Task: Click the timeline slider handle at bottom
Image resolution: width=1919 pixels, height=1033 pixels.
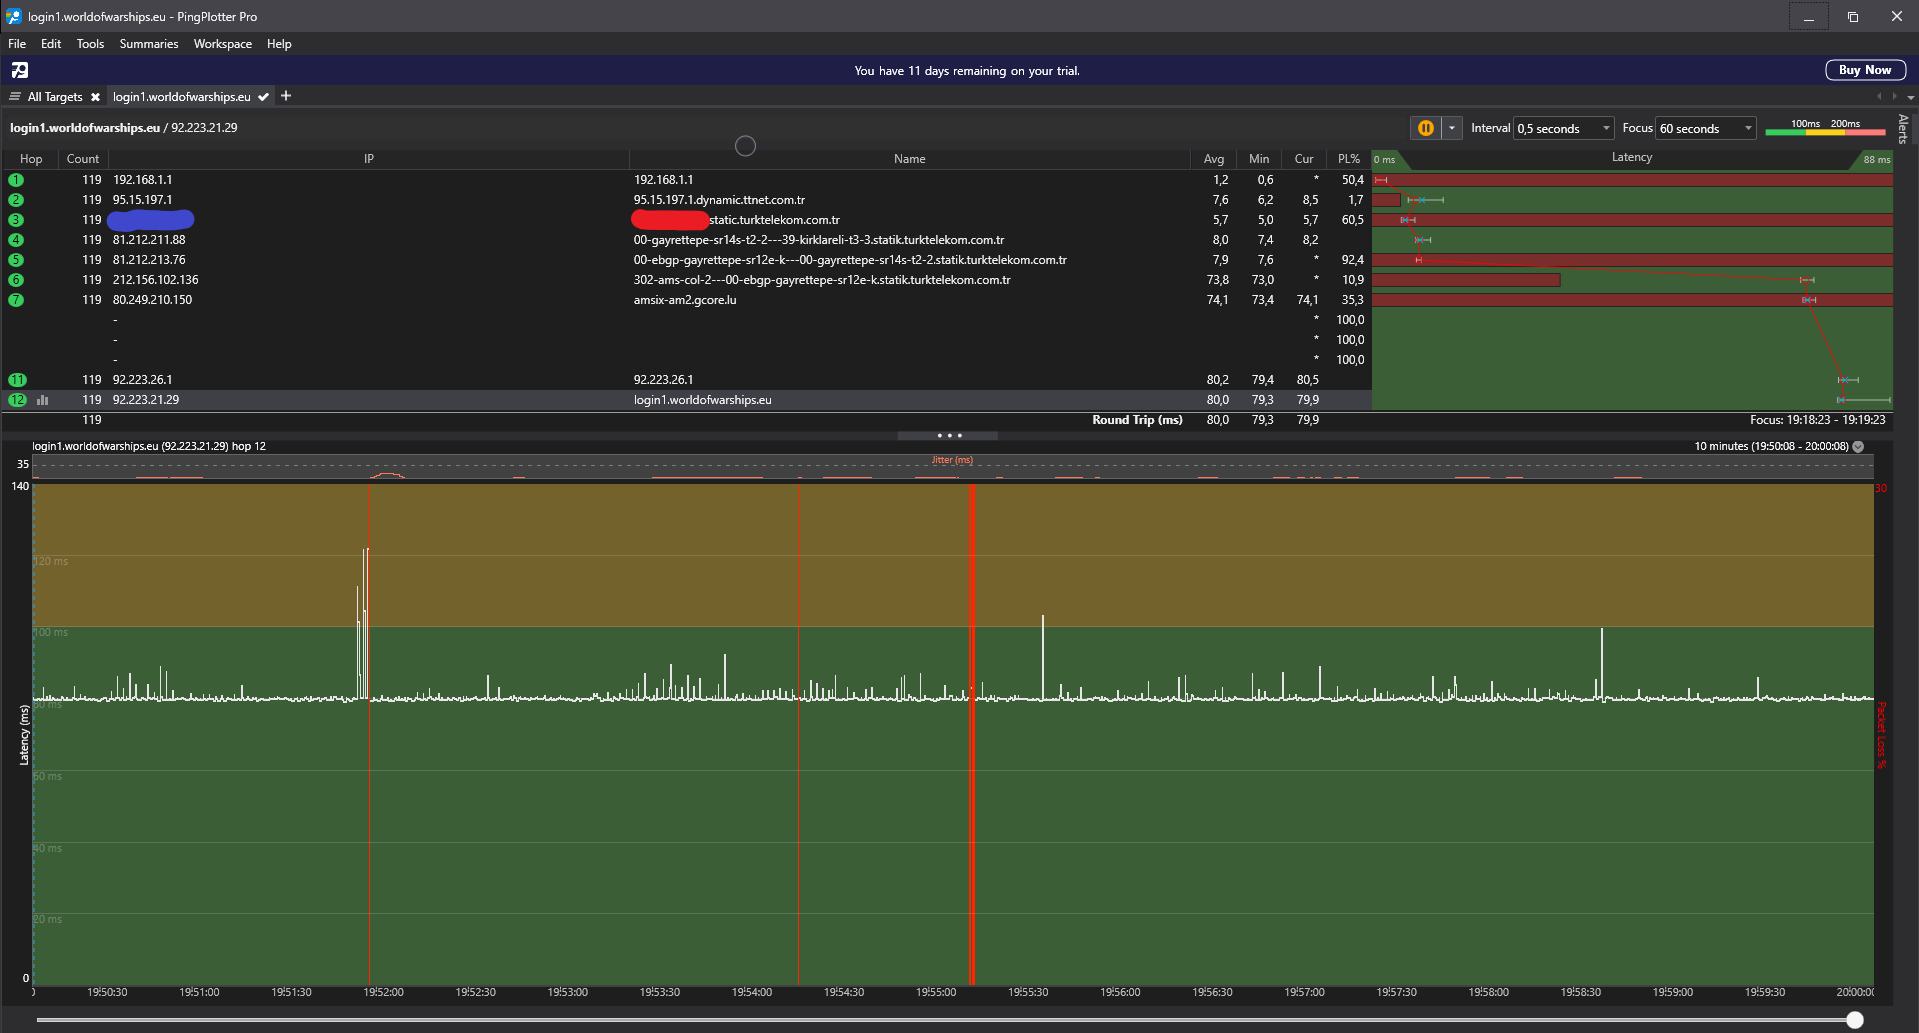Action: [x=1855, y=1020]
